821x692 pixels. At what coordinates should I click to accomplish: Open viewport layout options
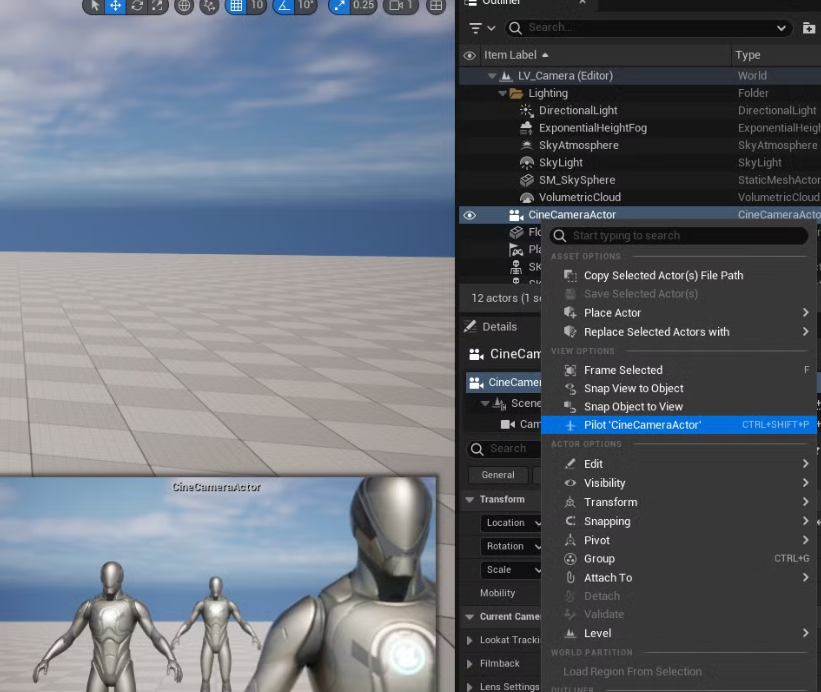tap(436, 6)
